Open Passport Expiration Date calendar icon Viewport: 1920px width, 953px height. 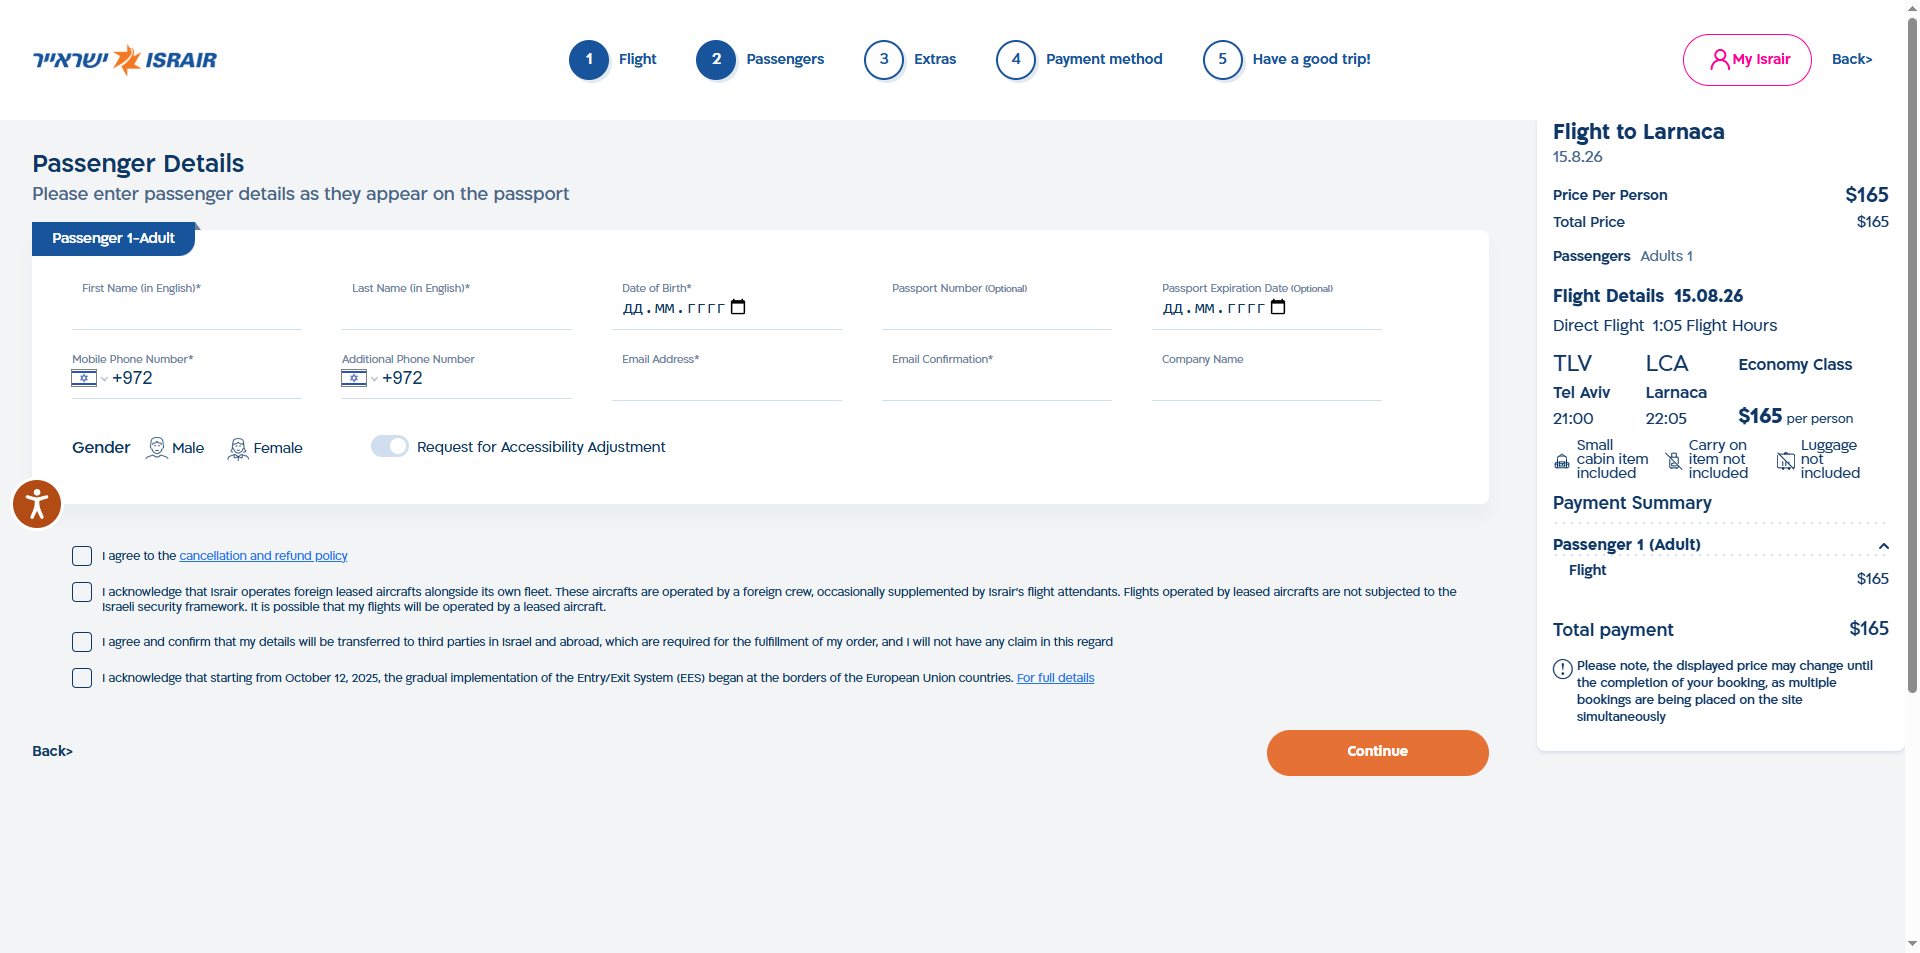point(1278,307)
